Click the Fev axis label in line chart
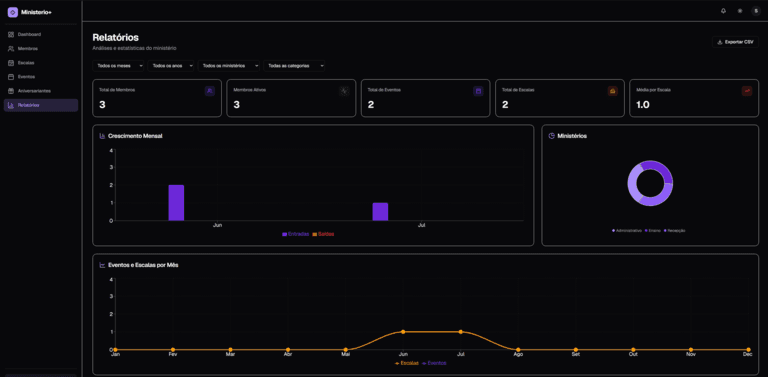Image resolution: width=768 pixels, height=377 pixels. point(172,353)
